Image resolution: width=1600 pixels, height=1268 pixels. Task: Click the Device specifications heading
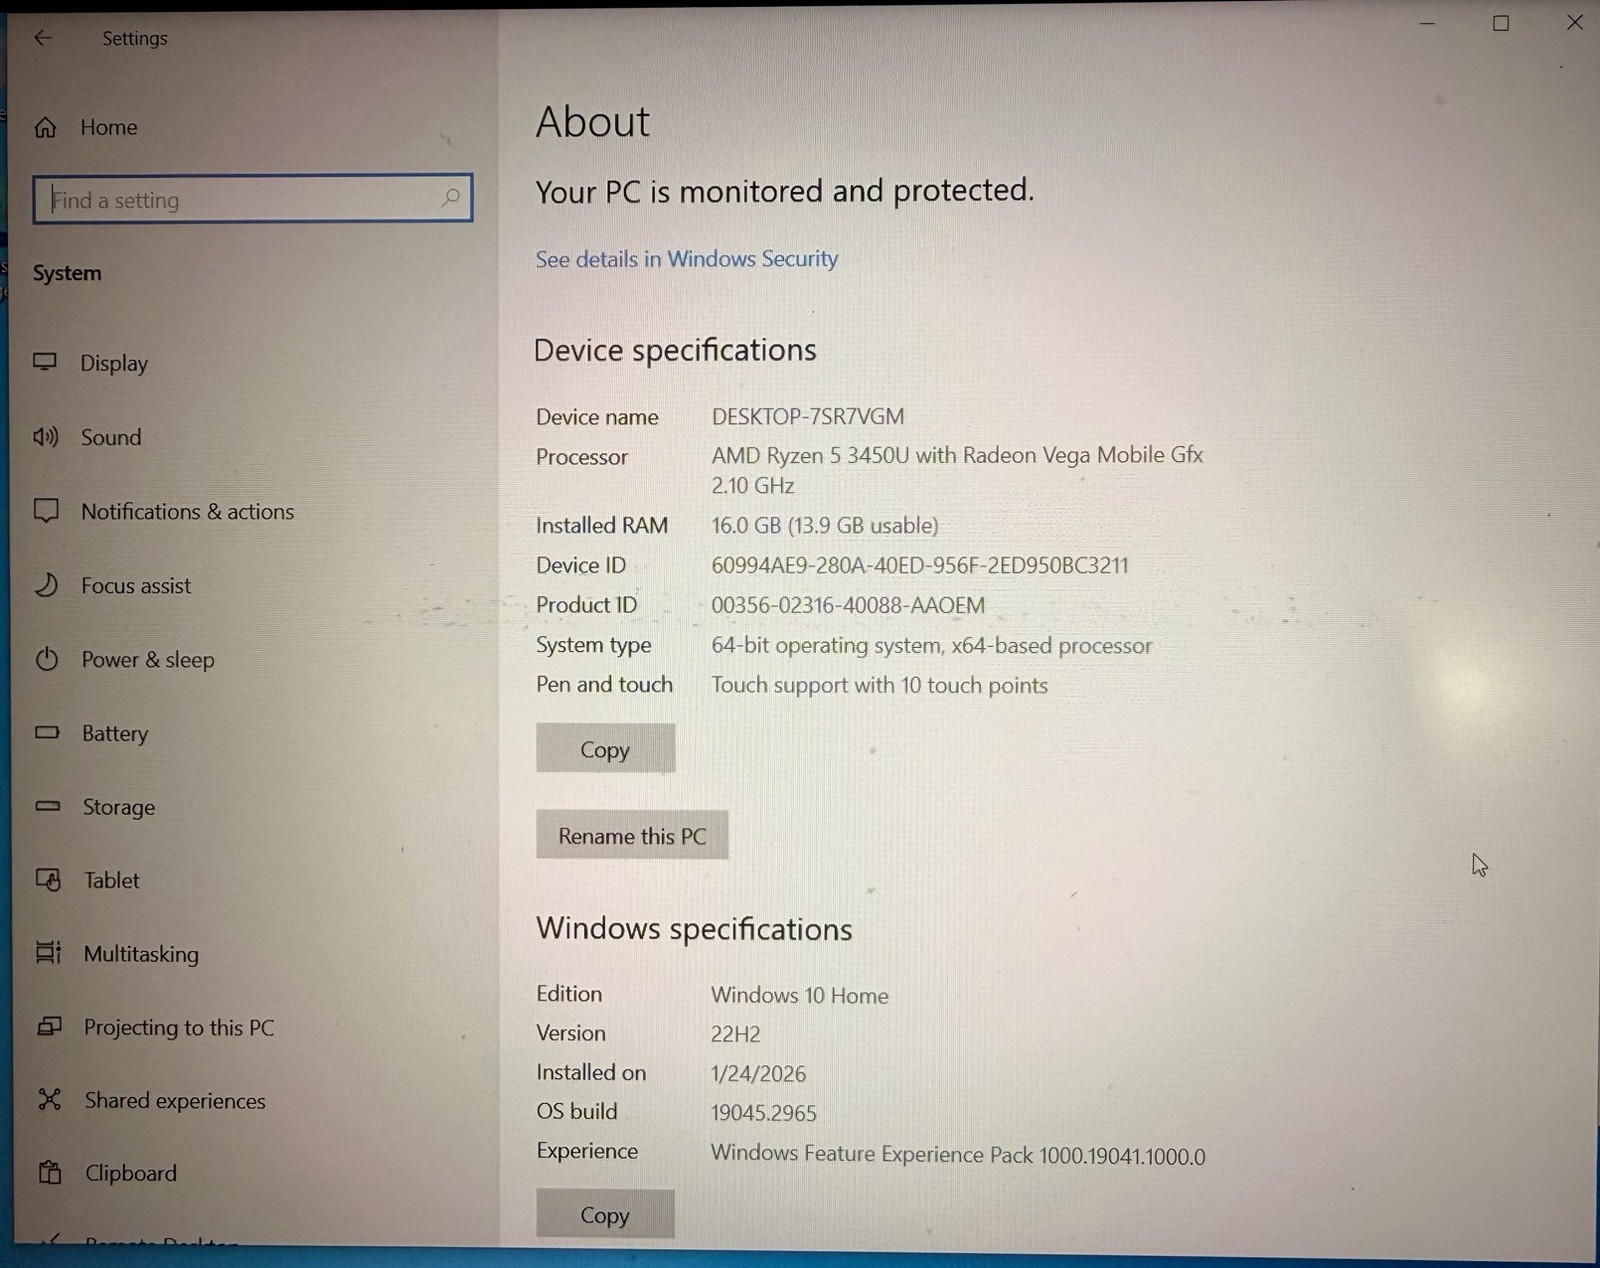click(x=675, y=350)
